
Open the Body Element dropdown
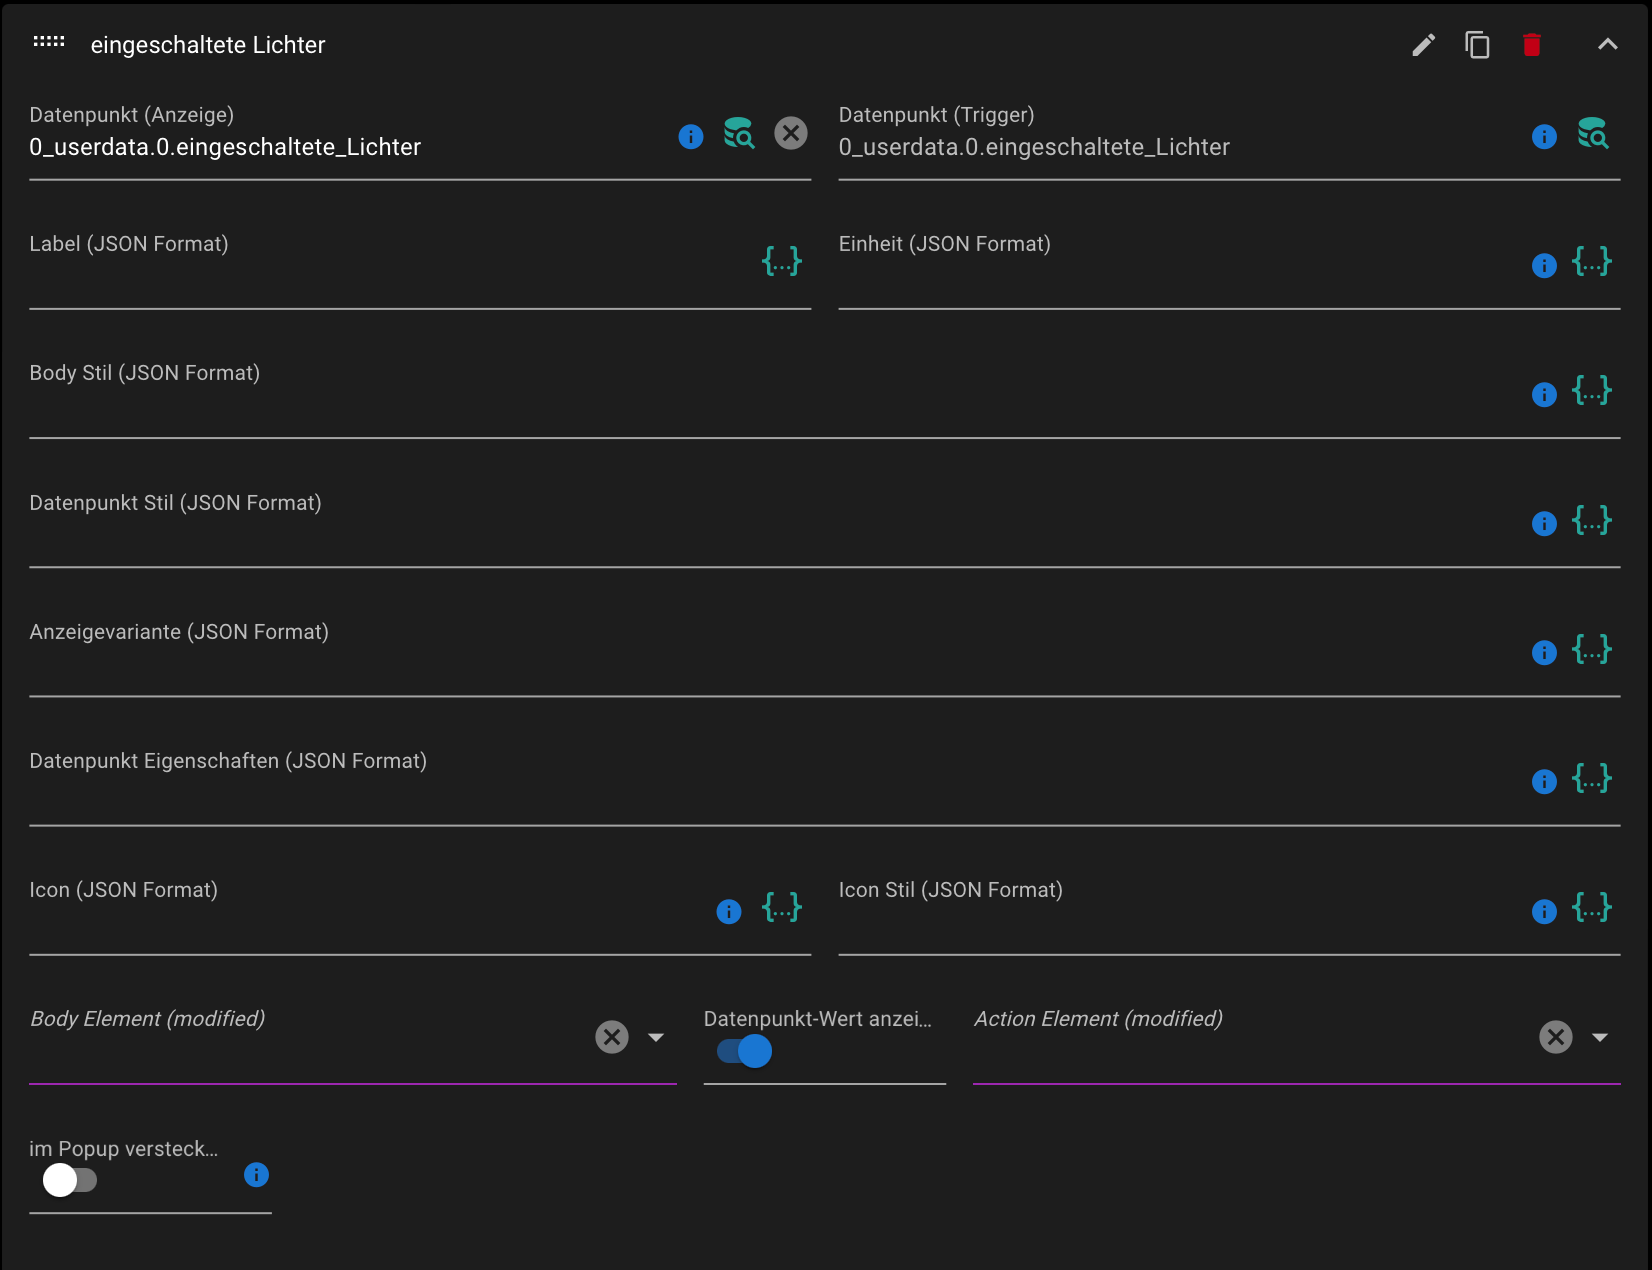[x=656, y=1038]
